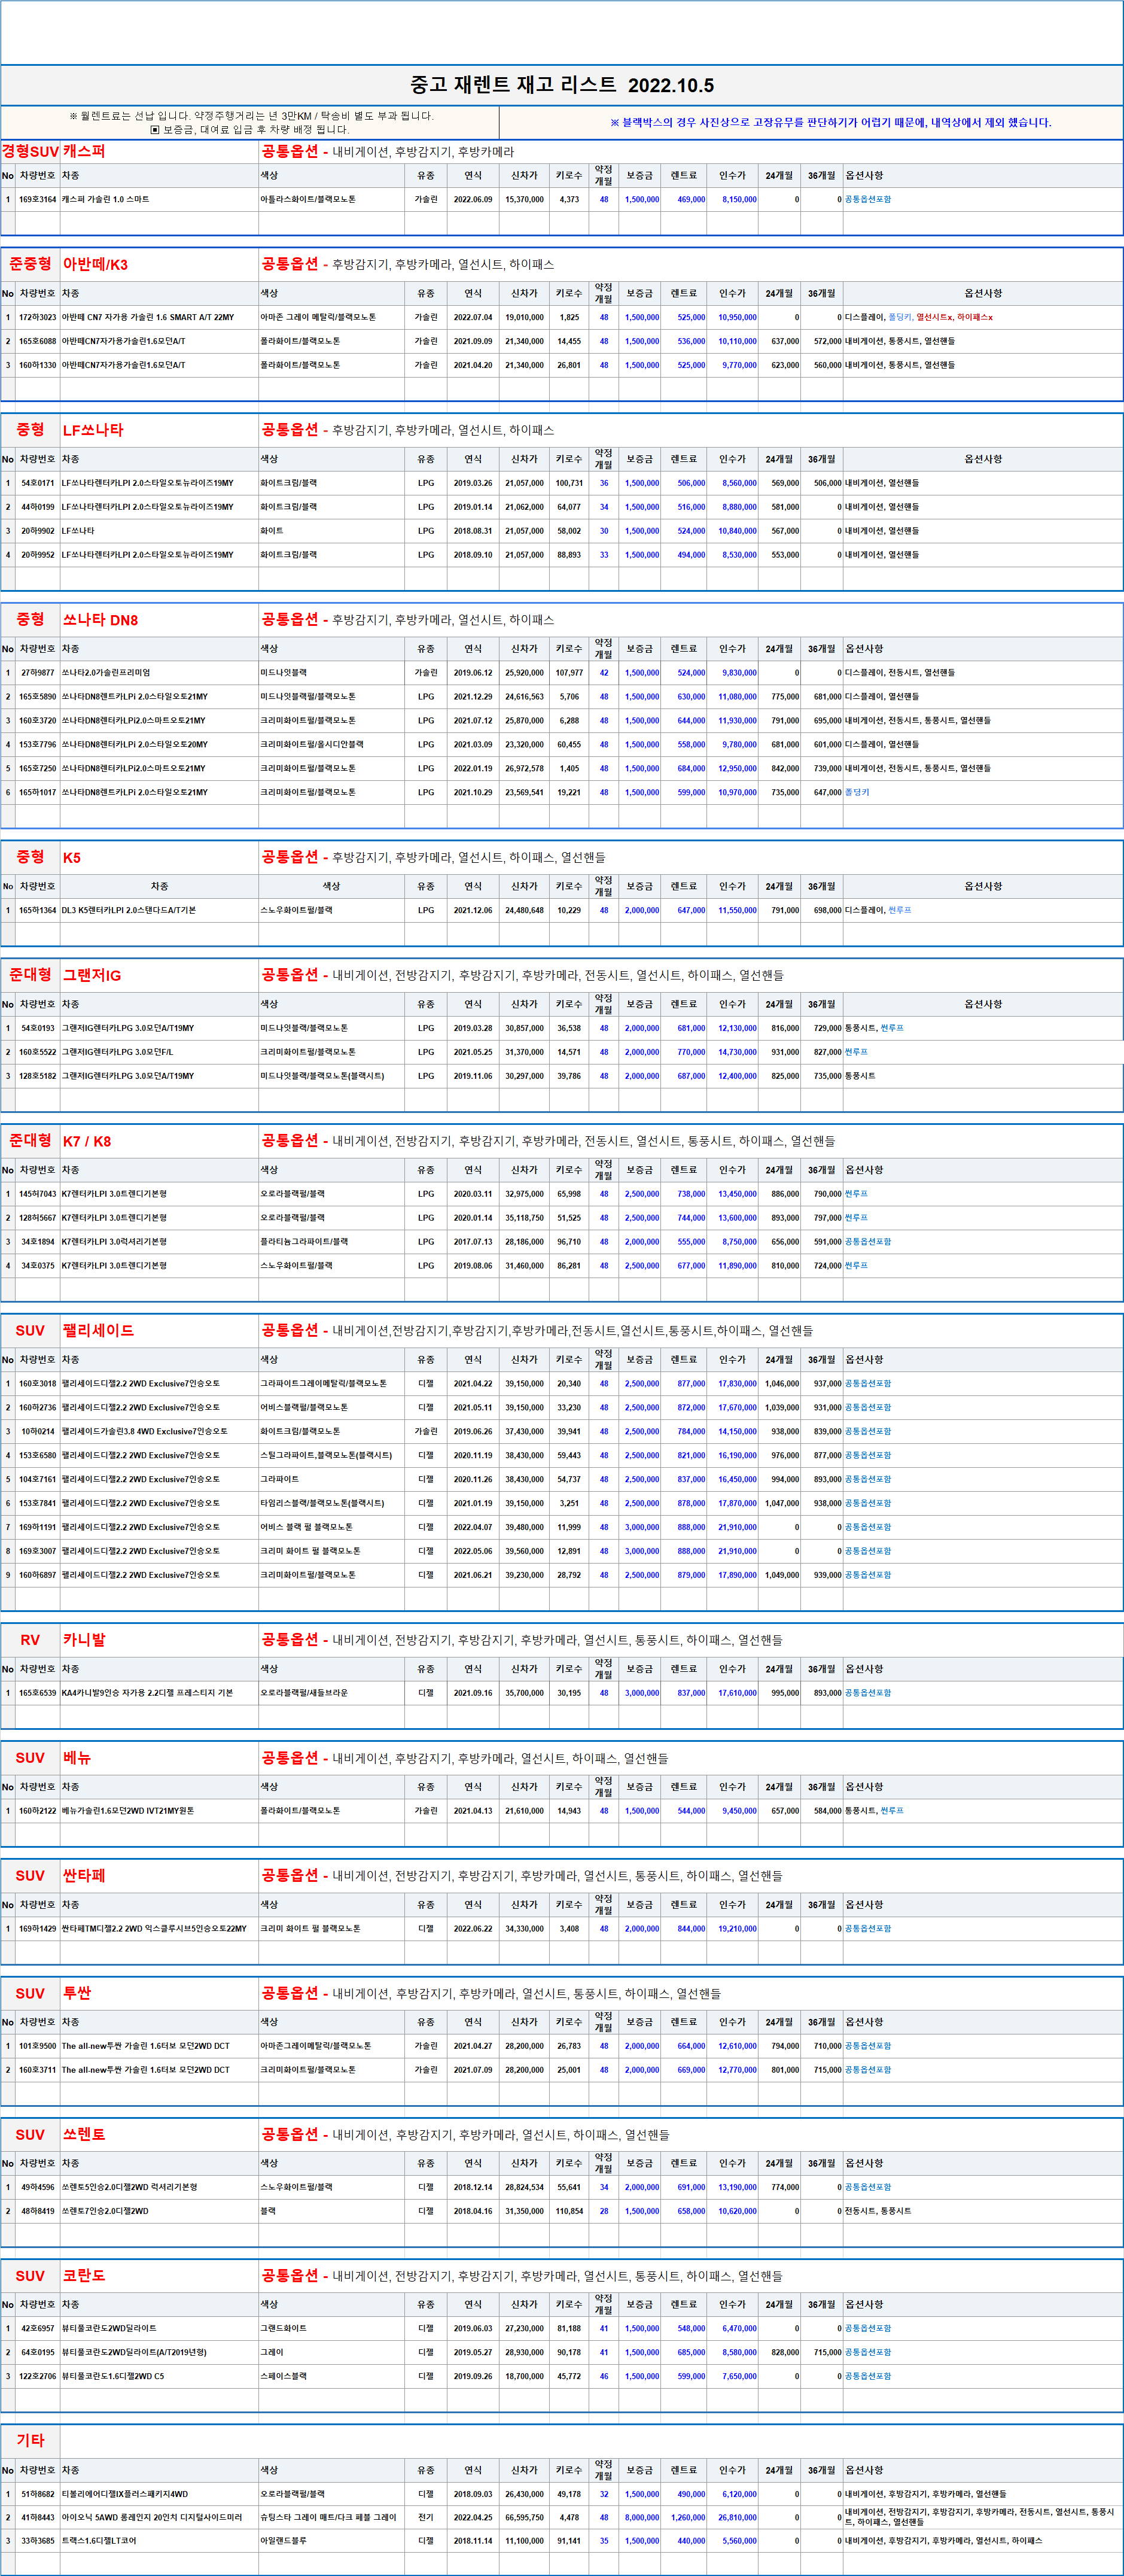Click new-car price 24,616,563
The height and width of the screenshot is (2576, 1124).
(524, 697)
